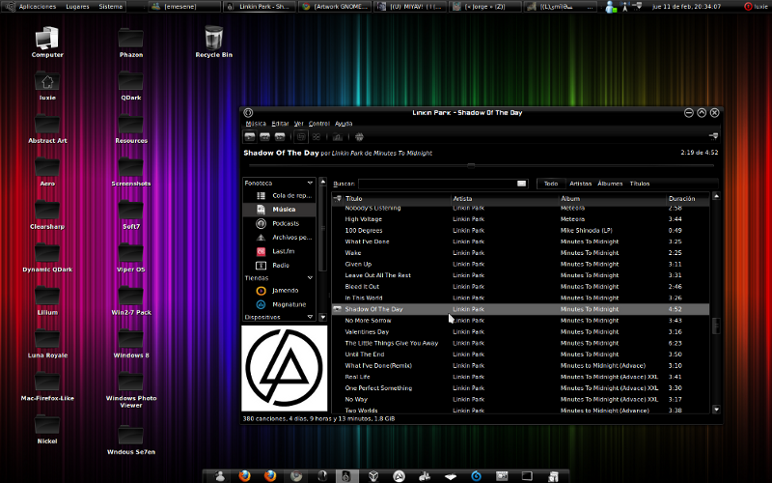Launch VirtualBox cube icon in dock
This screenshot has width=772, height=483.
click(374, 476)
